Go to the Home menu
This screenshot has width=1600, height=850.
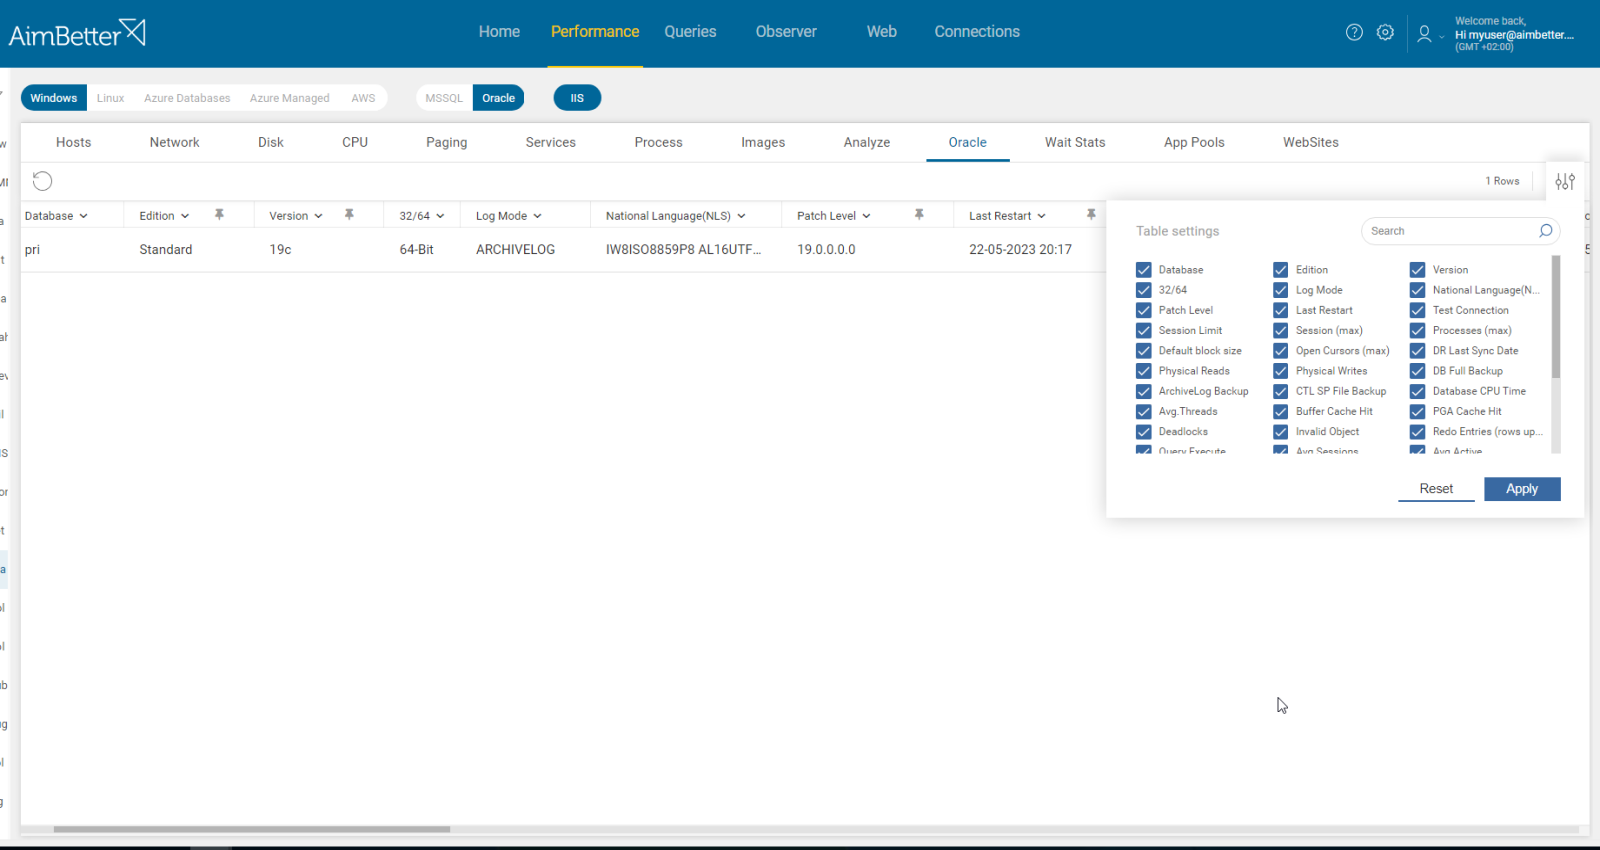coord(499,32)
